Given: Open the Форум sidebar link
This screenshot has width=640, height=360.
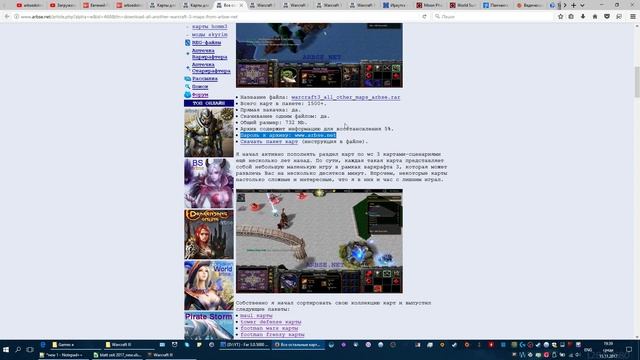Looking at the screenshot, I should [x=200, y=95].
